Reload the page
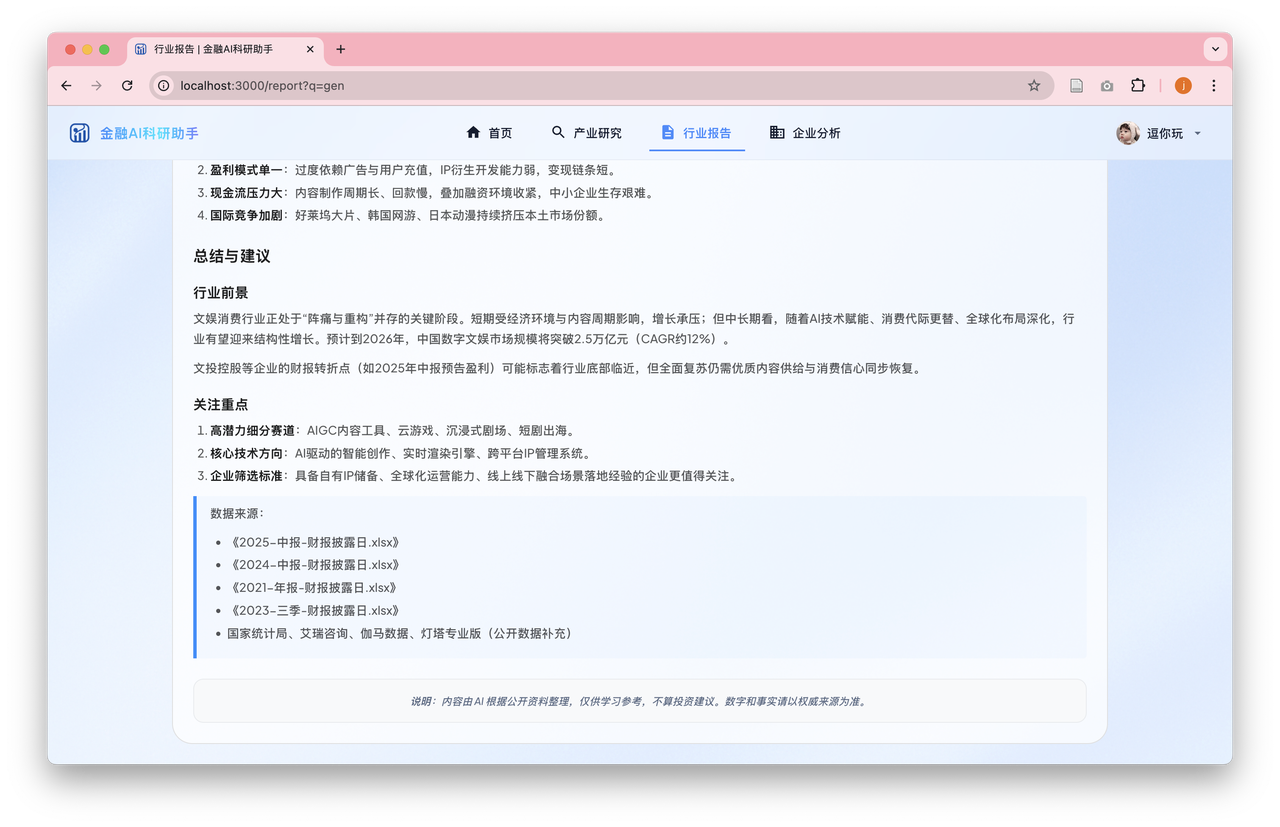This screenshot has height=827, width=1280. [127, 86]
